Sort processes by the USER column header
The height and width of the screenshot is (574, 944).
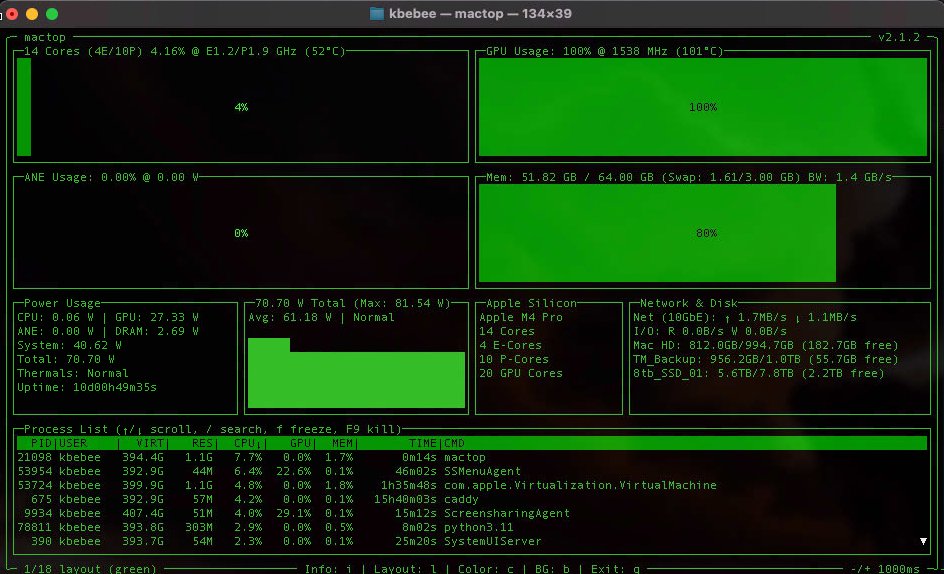coord(73,443)
